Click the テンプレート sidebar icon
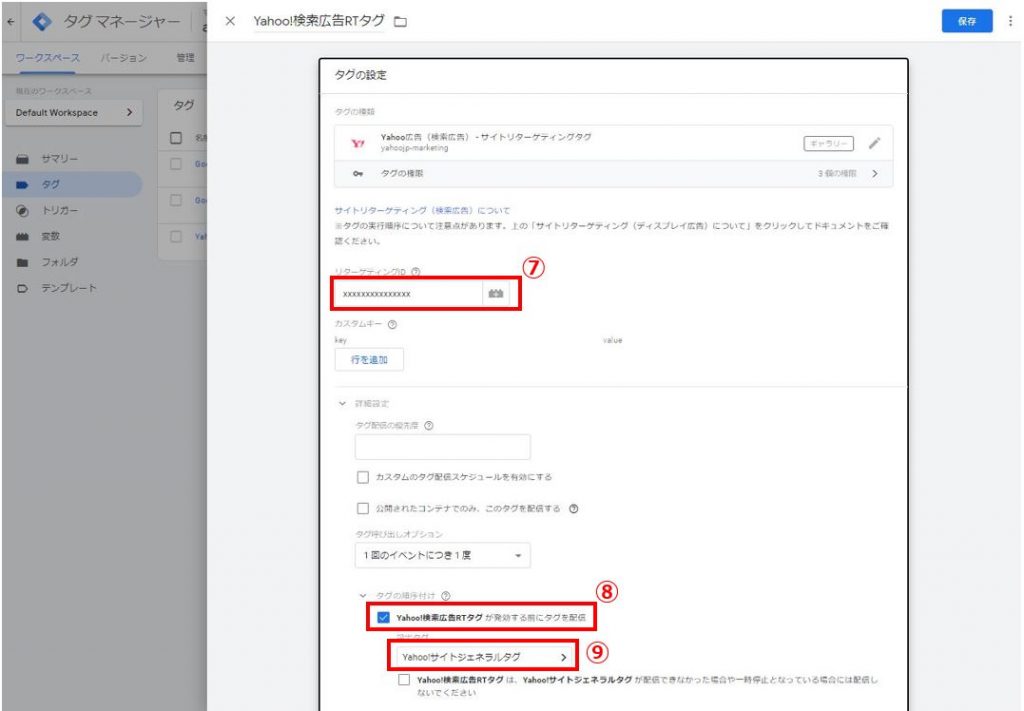 (x=22, y=288)
